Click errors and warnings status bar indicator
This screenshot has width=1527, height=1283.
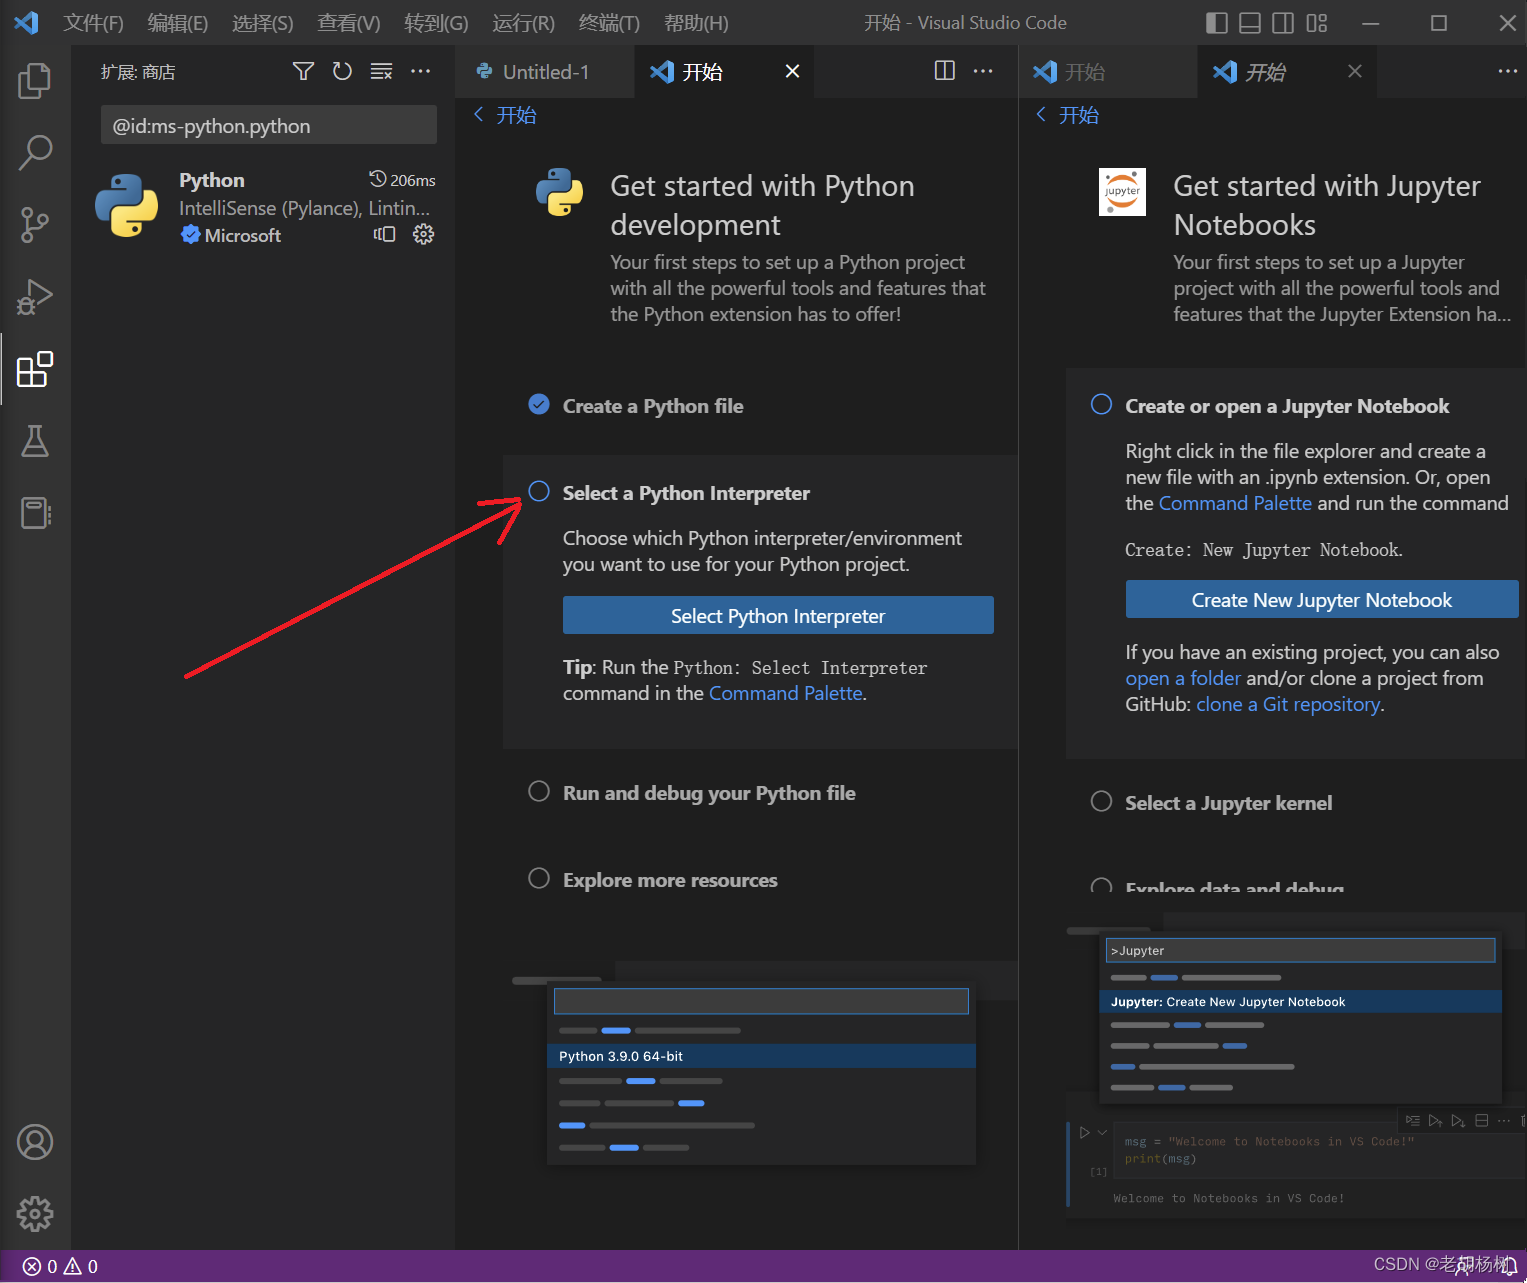click(x=60, y=1266)
